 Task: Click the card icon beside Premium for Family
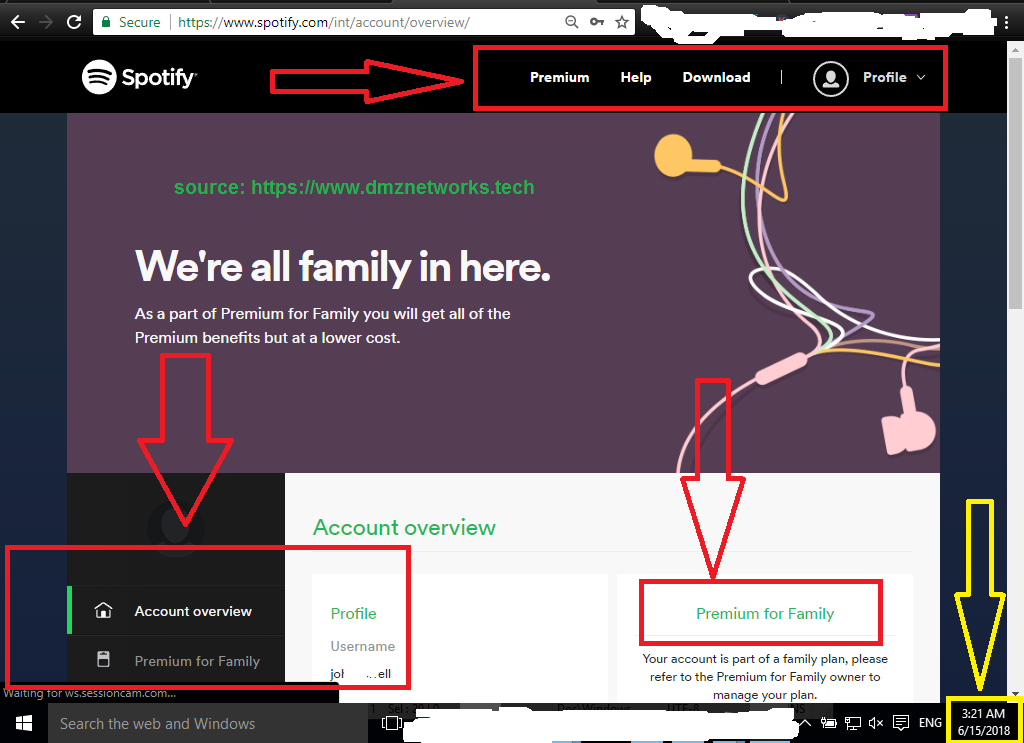(x=103, y=659)
